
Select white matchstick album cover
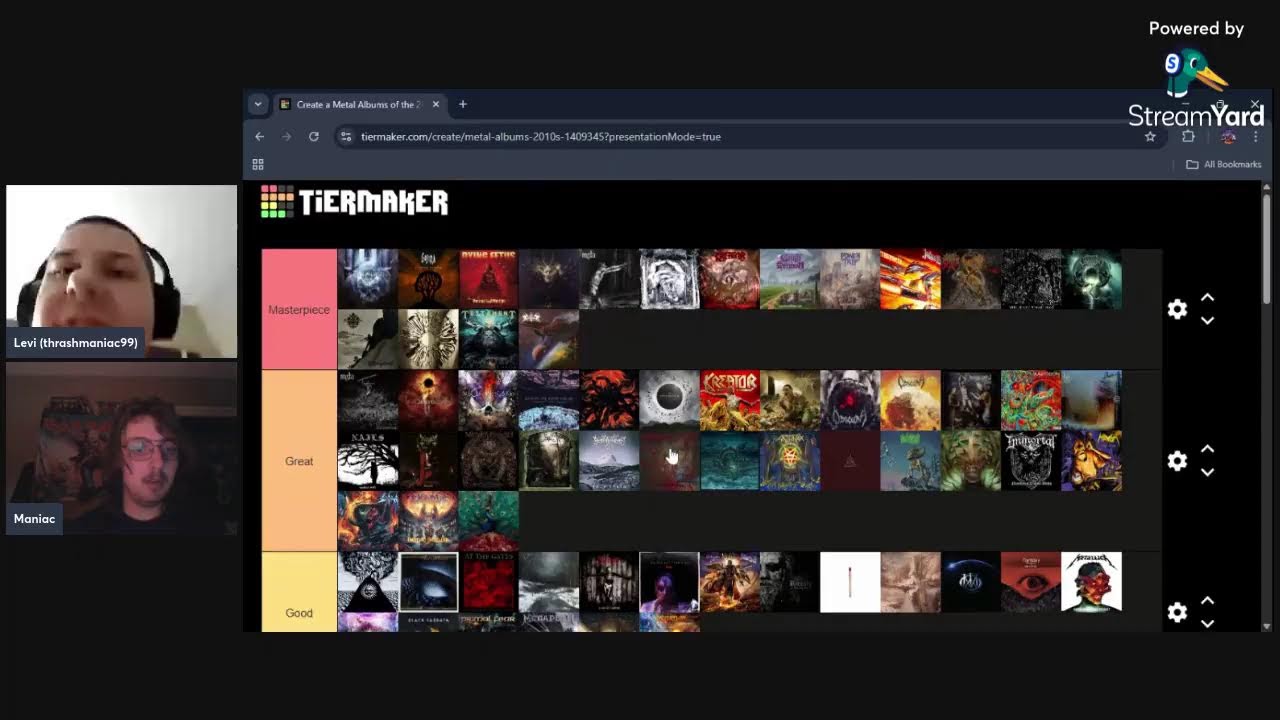pos(850,582)
